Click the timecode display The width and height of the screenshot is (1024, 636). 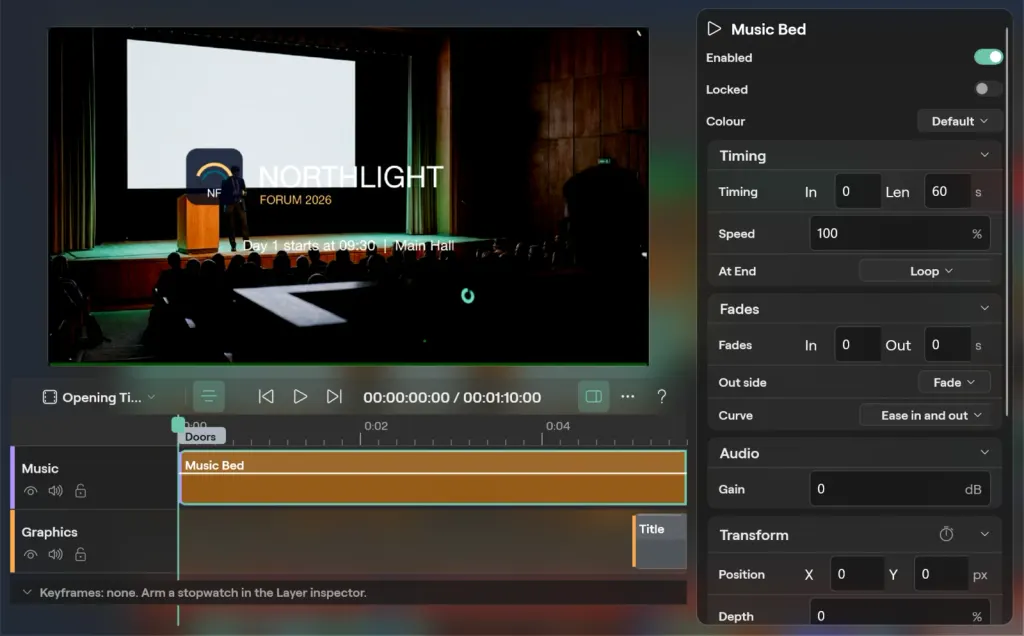(452, 397)
